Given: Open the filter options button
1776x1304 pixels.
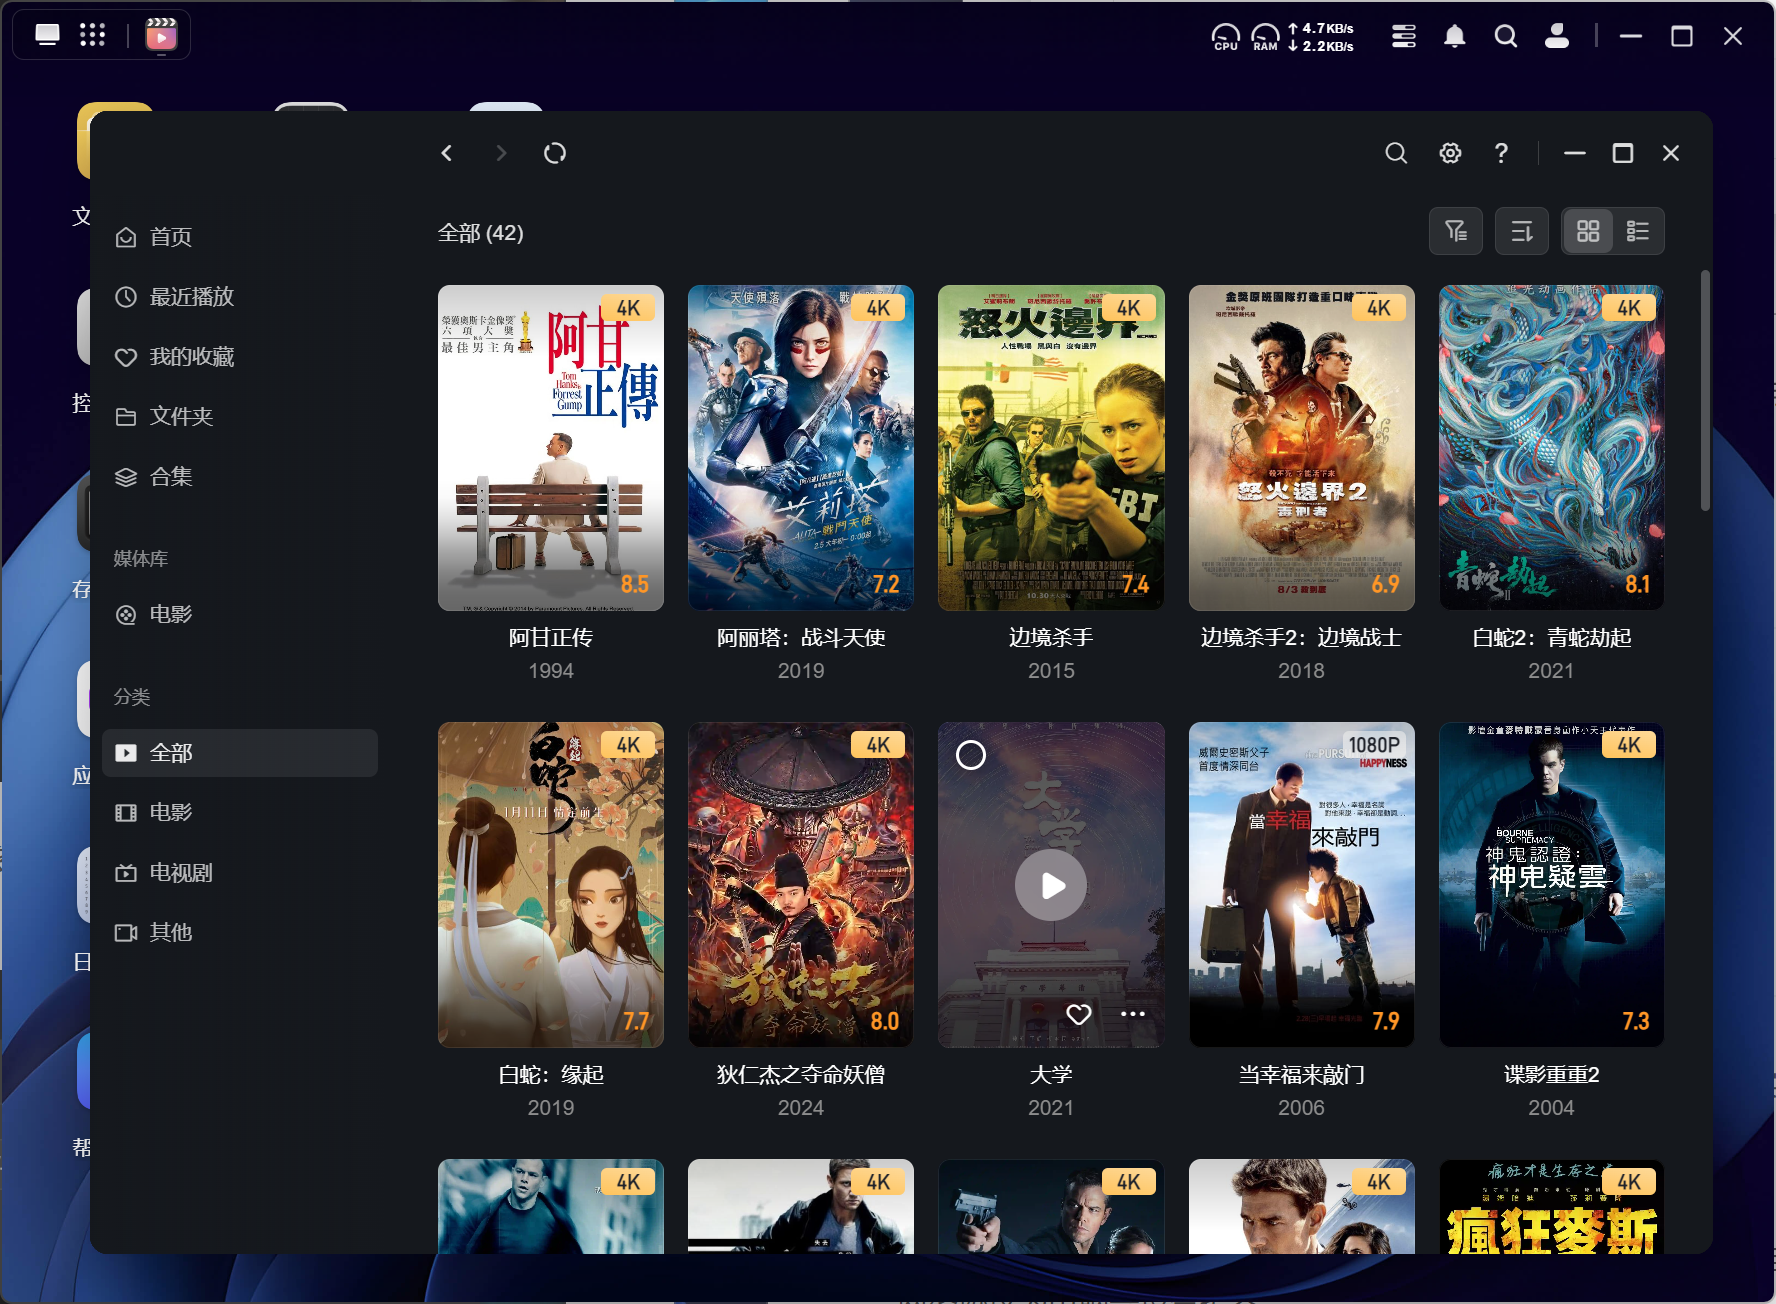Looking at the screenshot, I should coord(1456,232).
